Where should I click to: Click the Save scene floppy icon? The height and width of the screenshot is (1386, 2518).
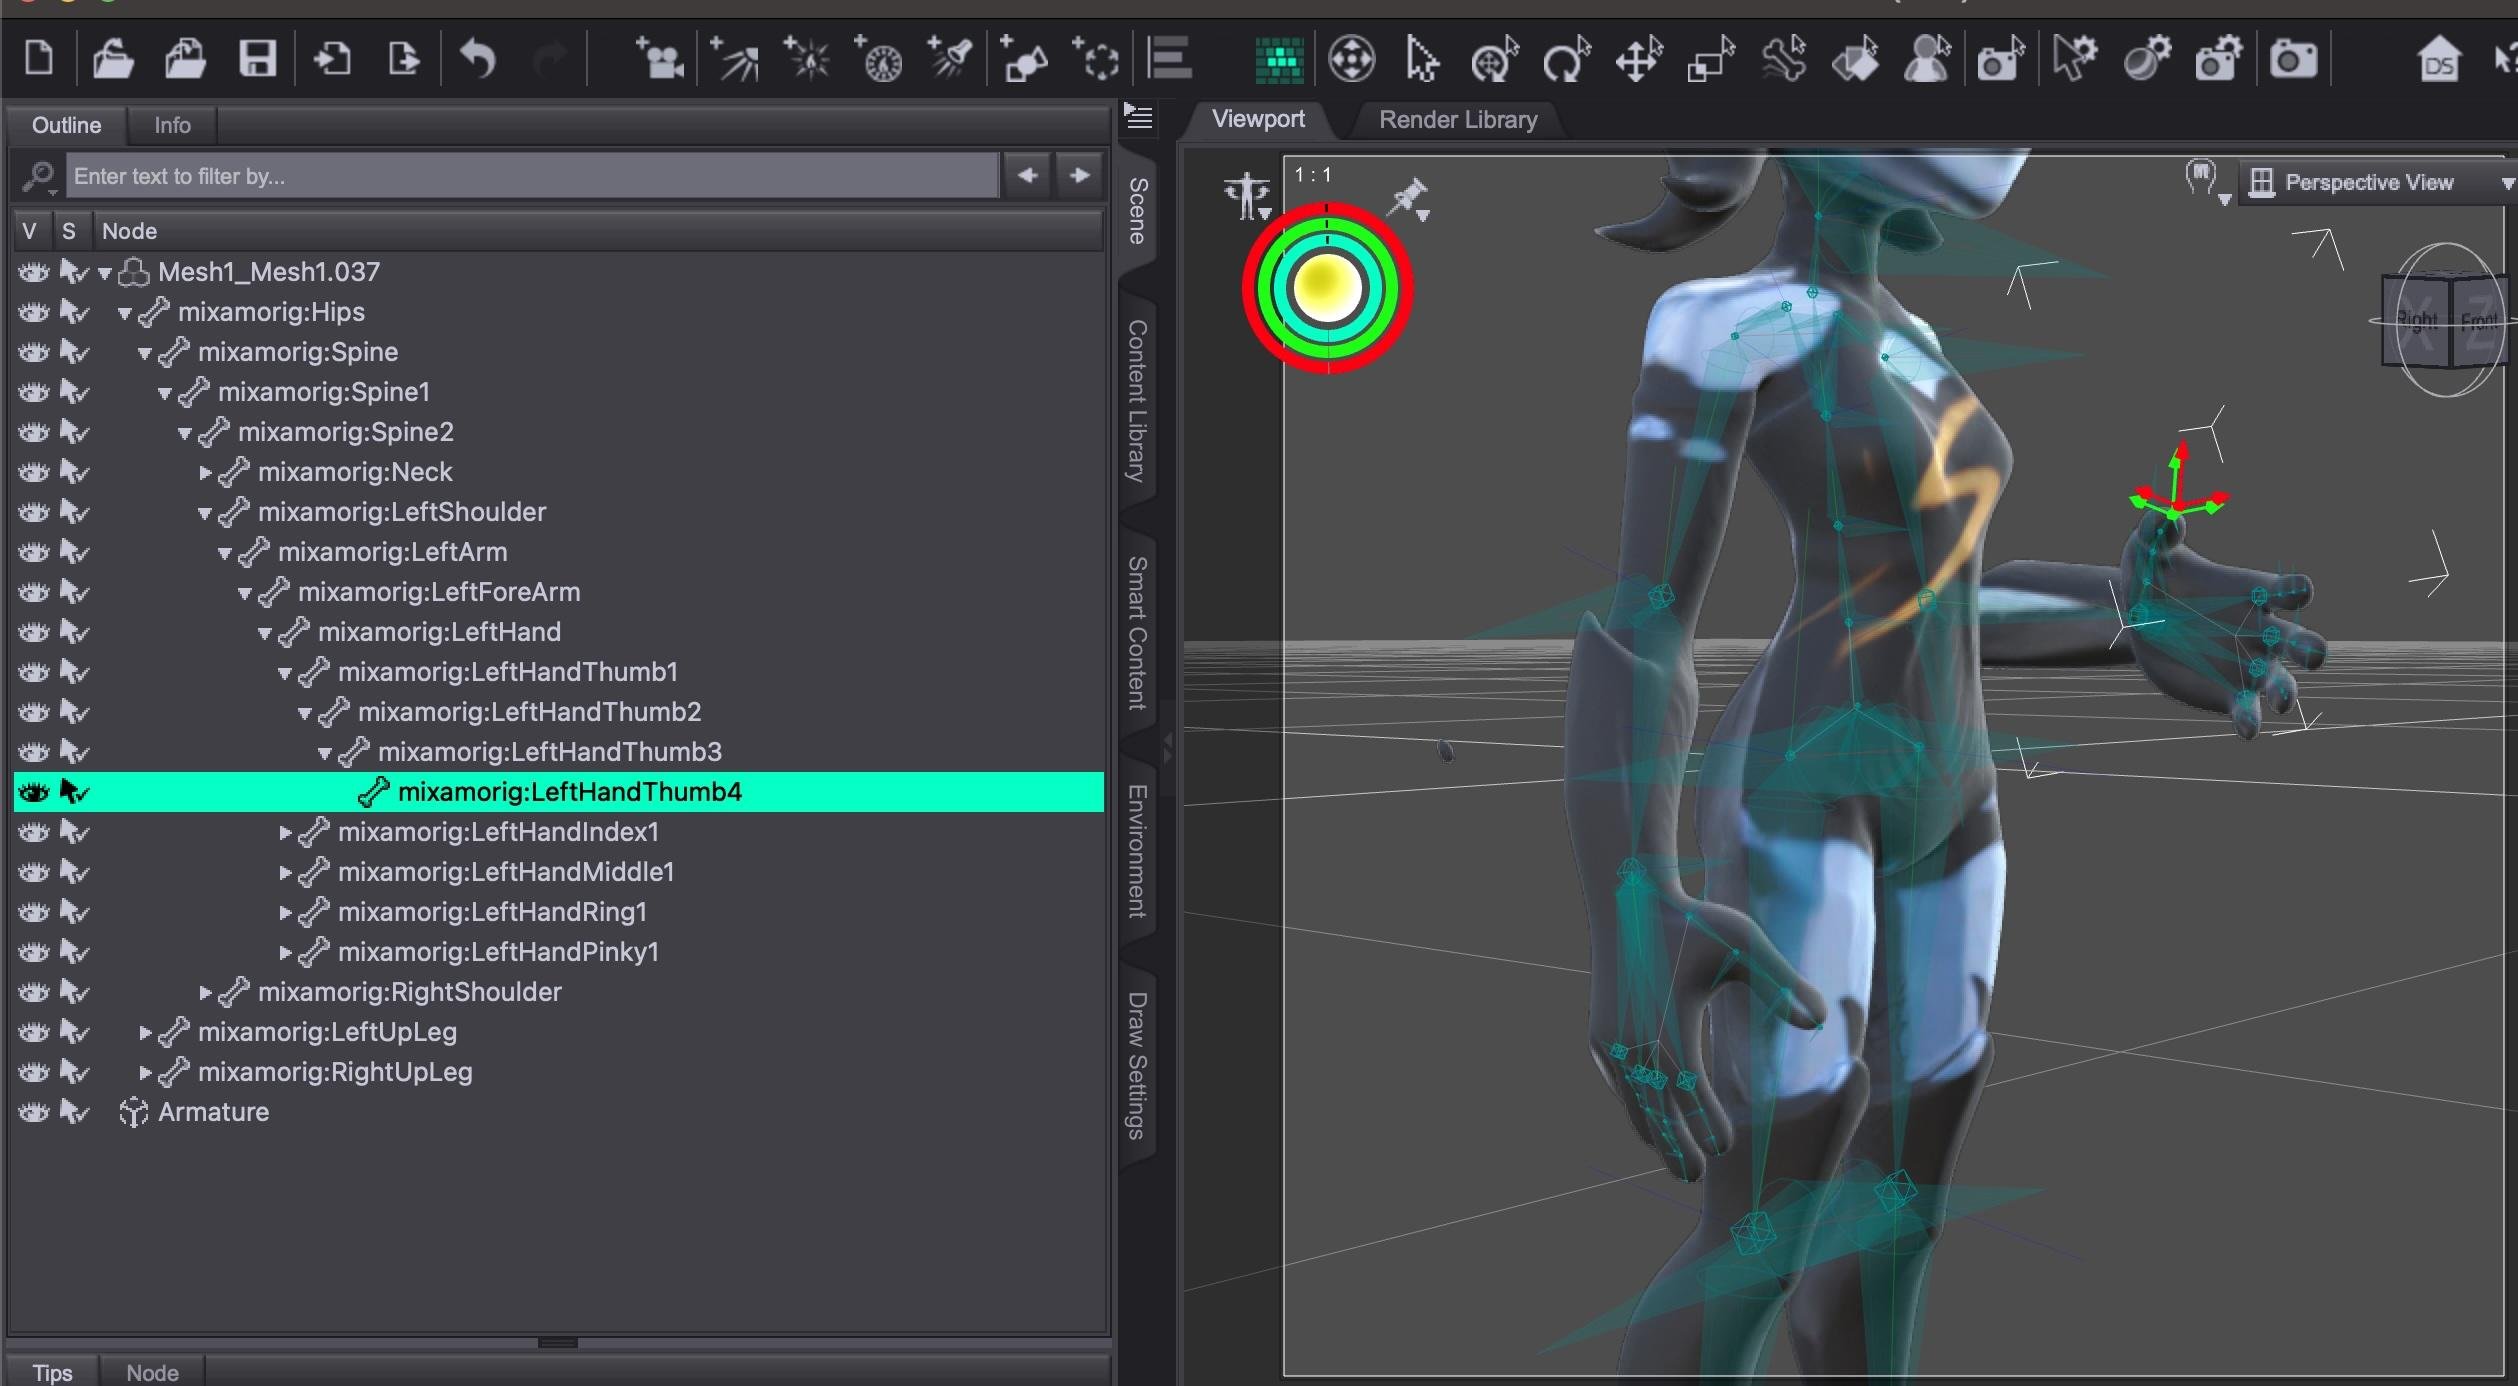(257, 59)
